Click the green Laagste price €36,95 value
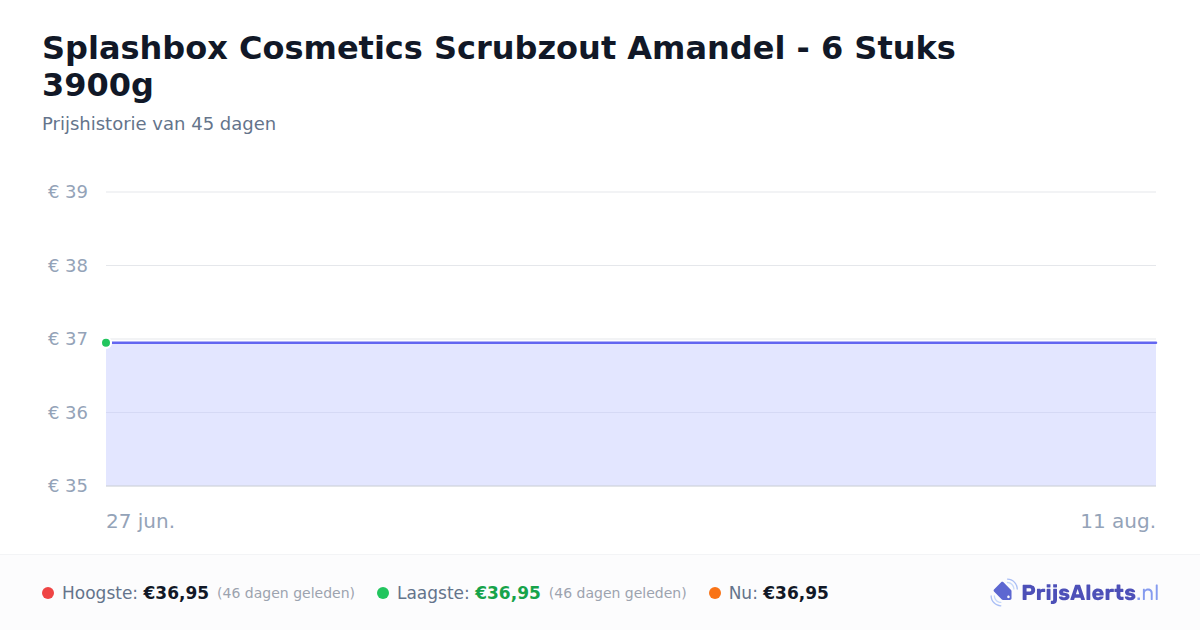 (508, 593)
